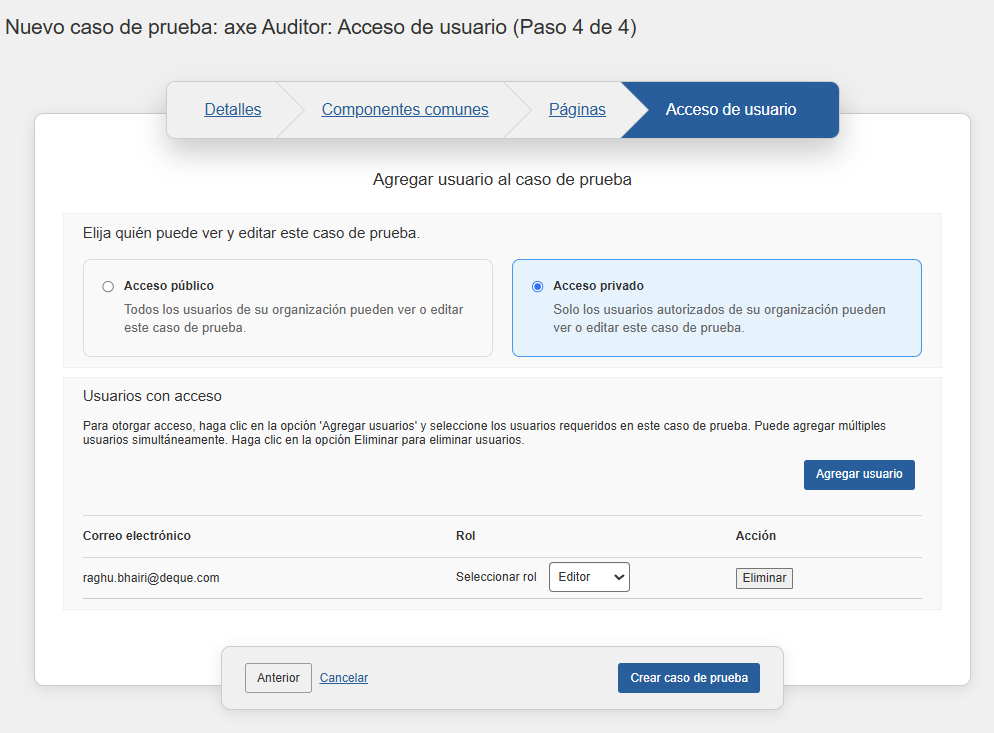Open the Editor role dropdown
Screen dimensions: 994x733
[x=589, y=577]
